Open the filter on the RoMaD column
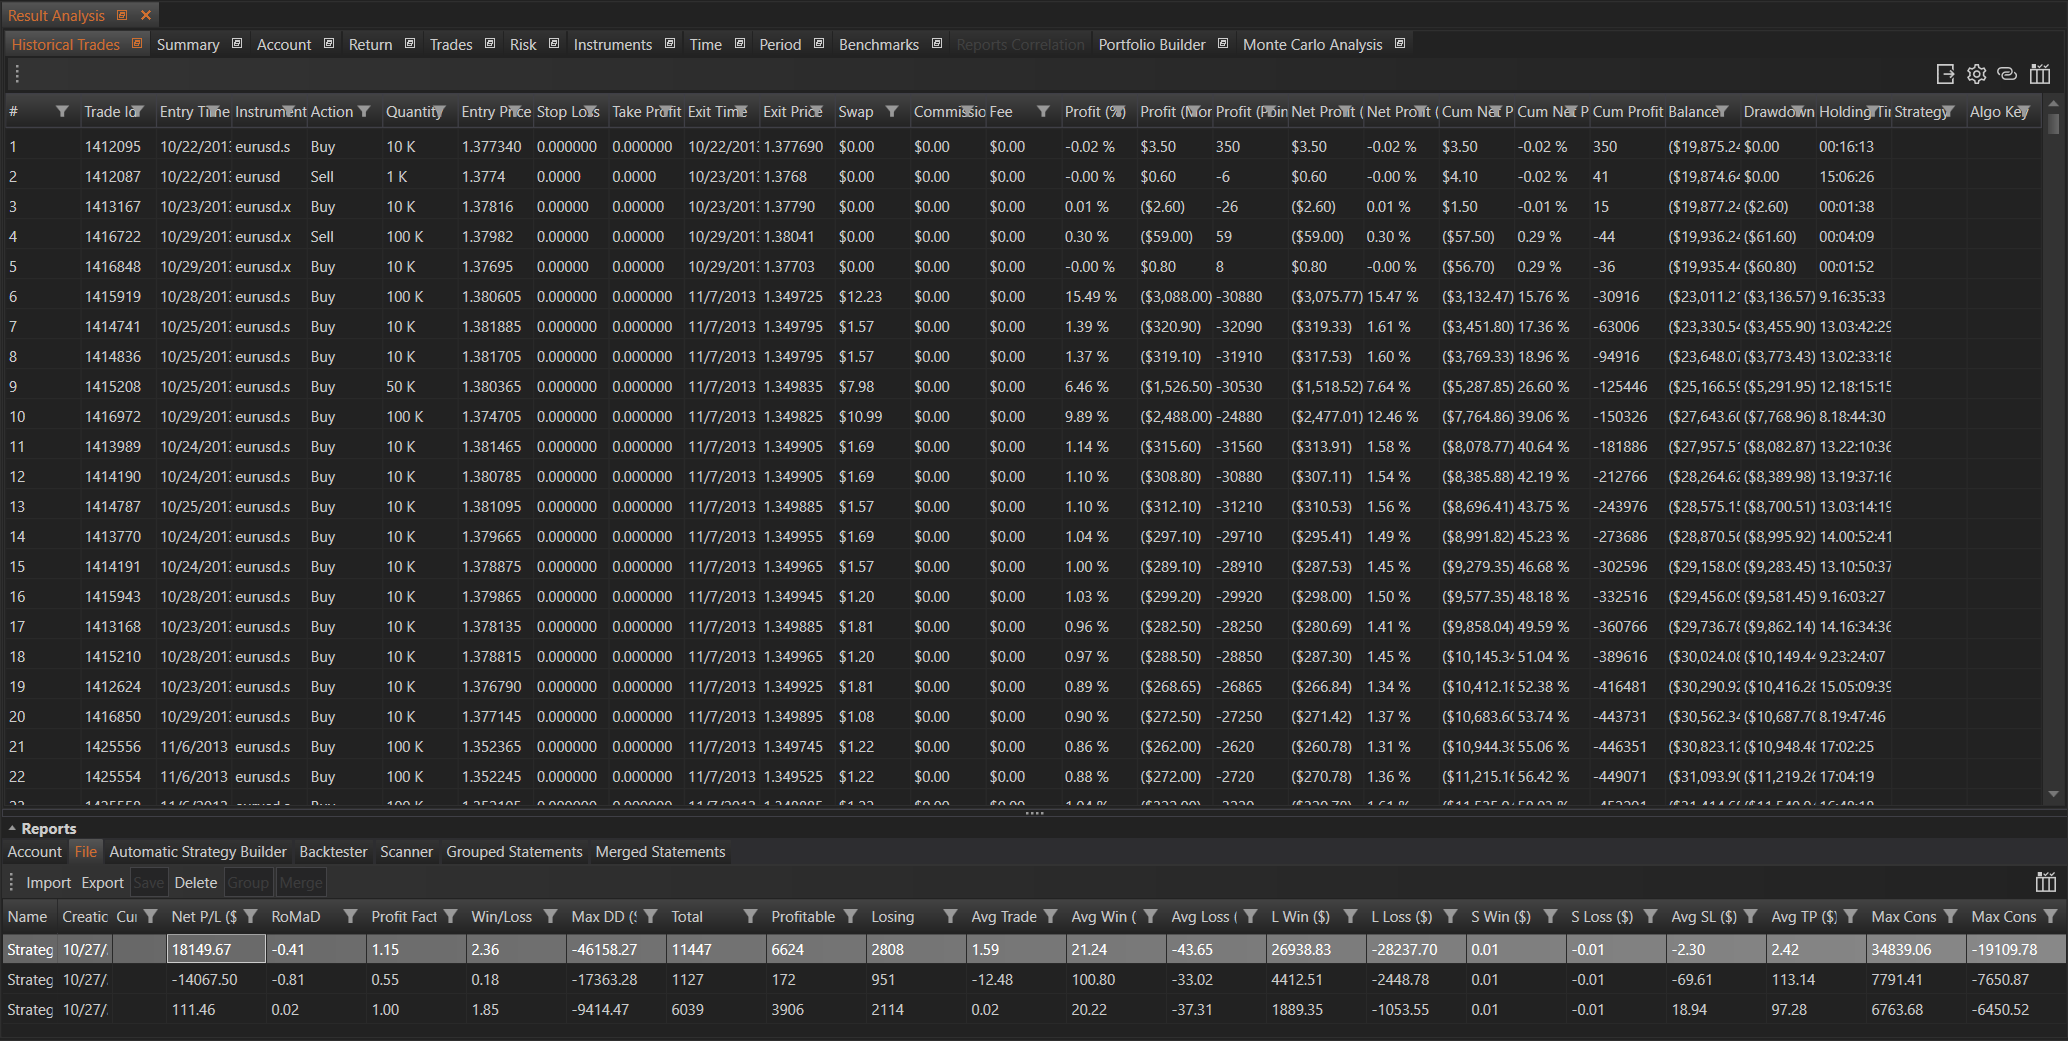 (350, 916)
